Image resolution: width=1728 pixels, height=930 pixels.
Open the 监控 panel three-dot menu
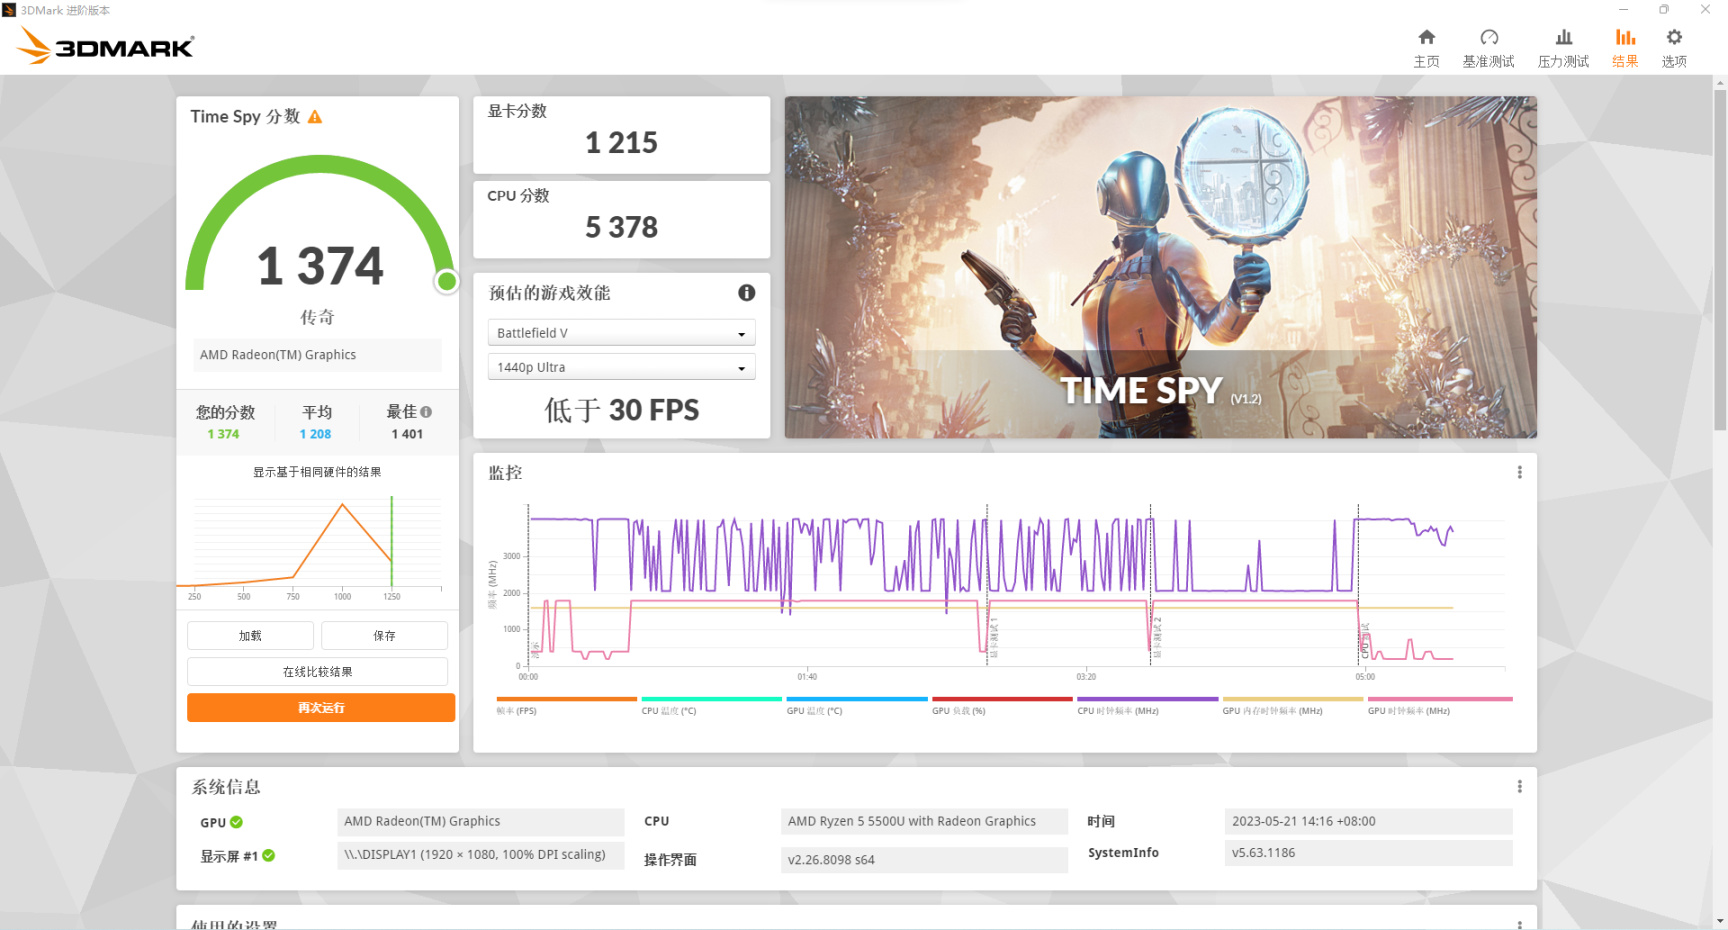pos(1519,472)
